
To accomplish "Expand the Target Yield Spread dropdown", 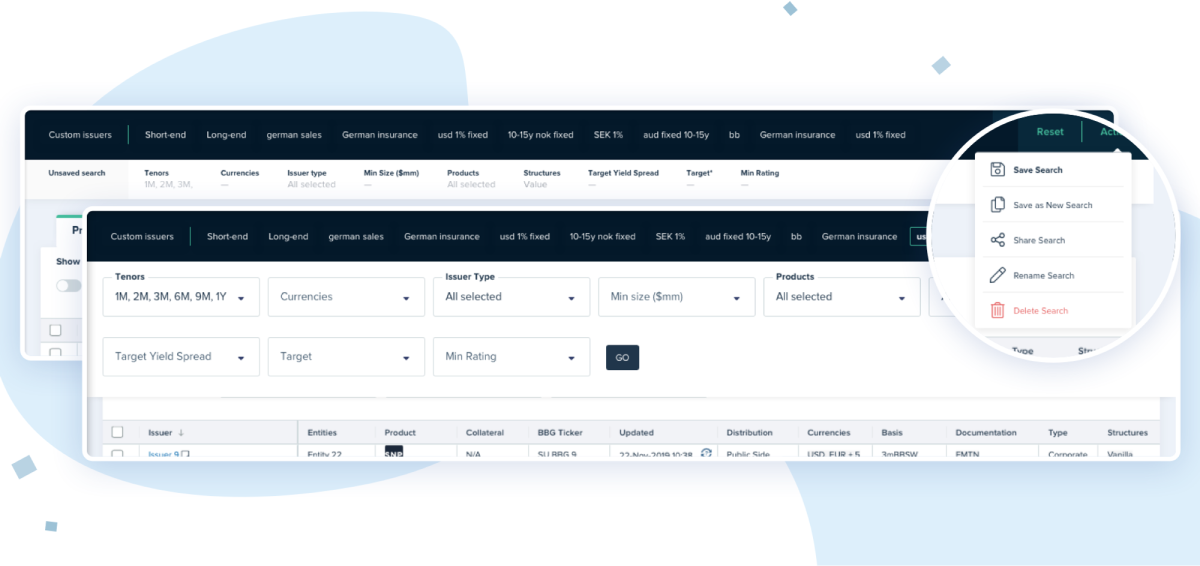I will pos(181,357).
